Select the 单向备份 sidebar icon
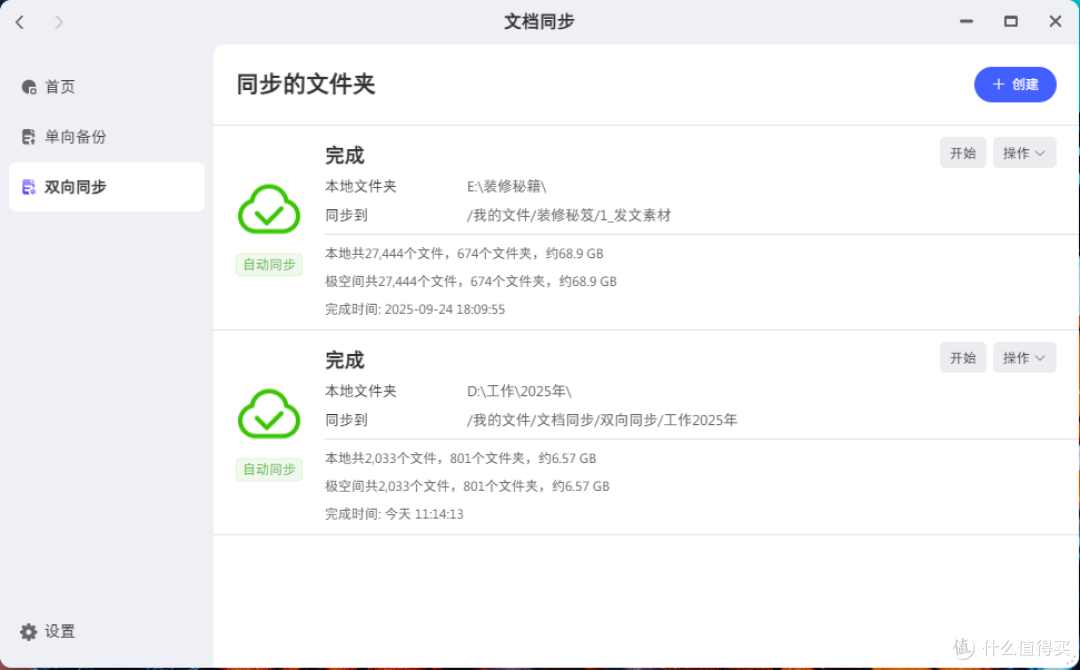 pyautogui.click(x=28, y=136)
